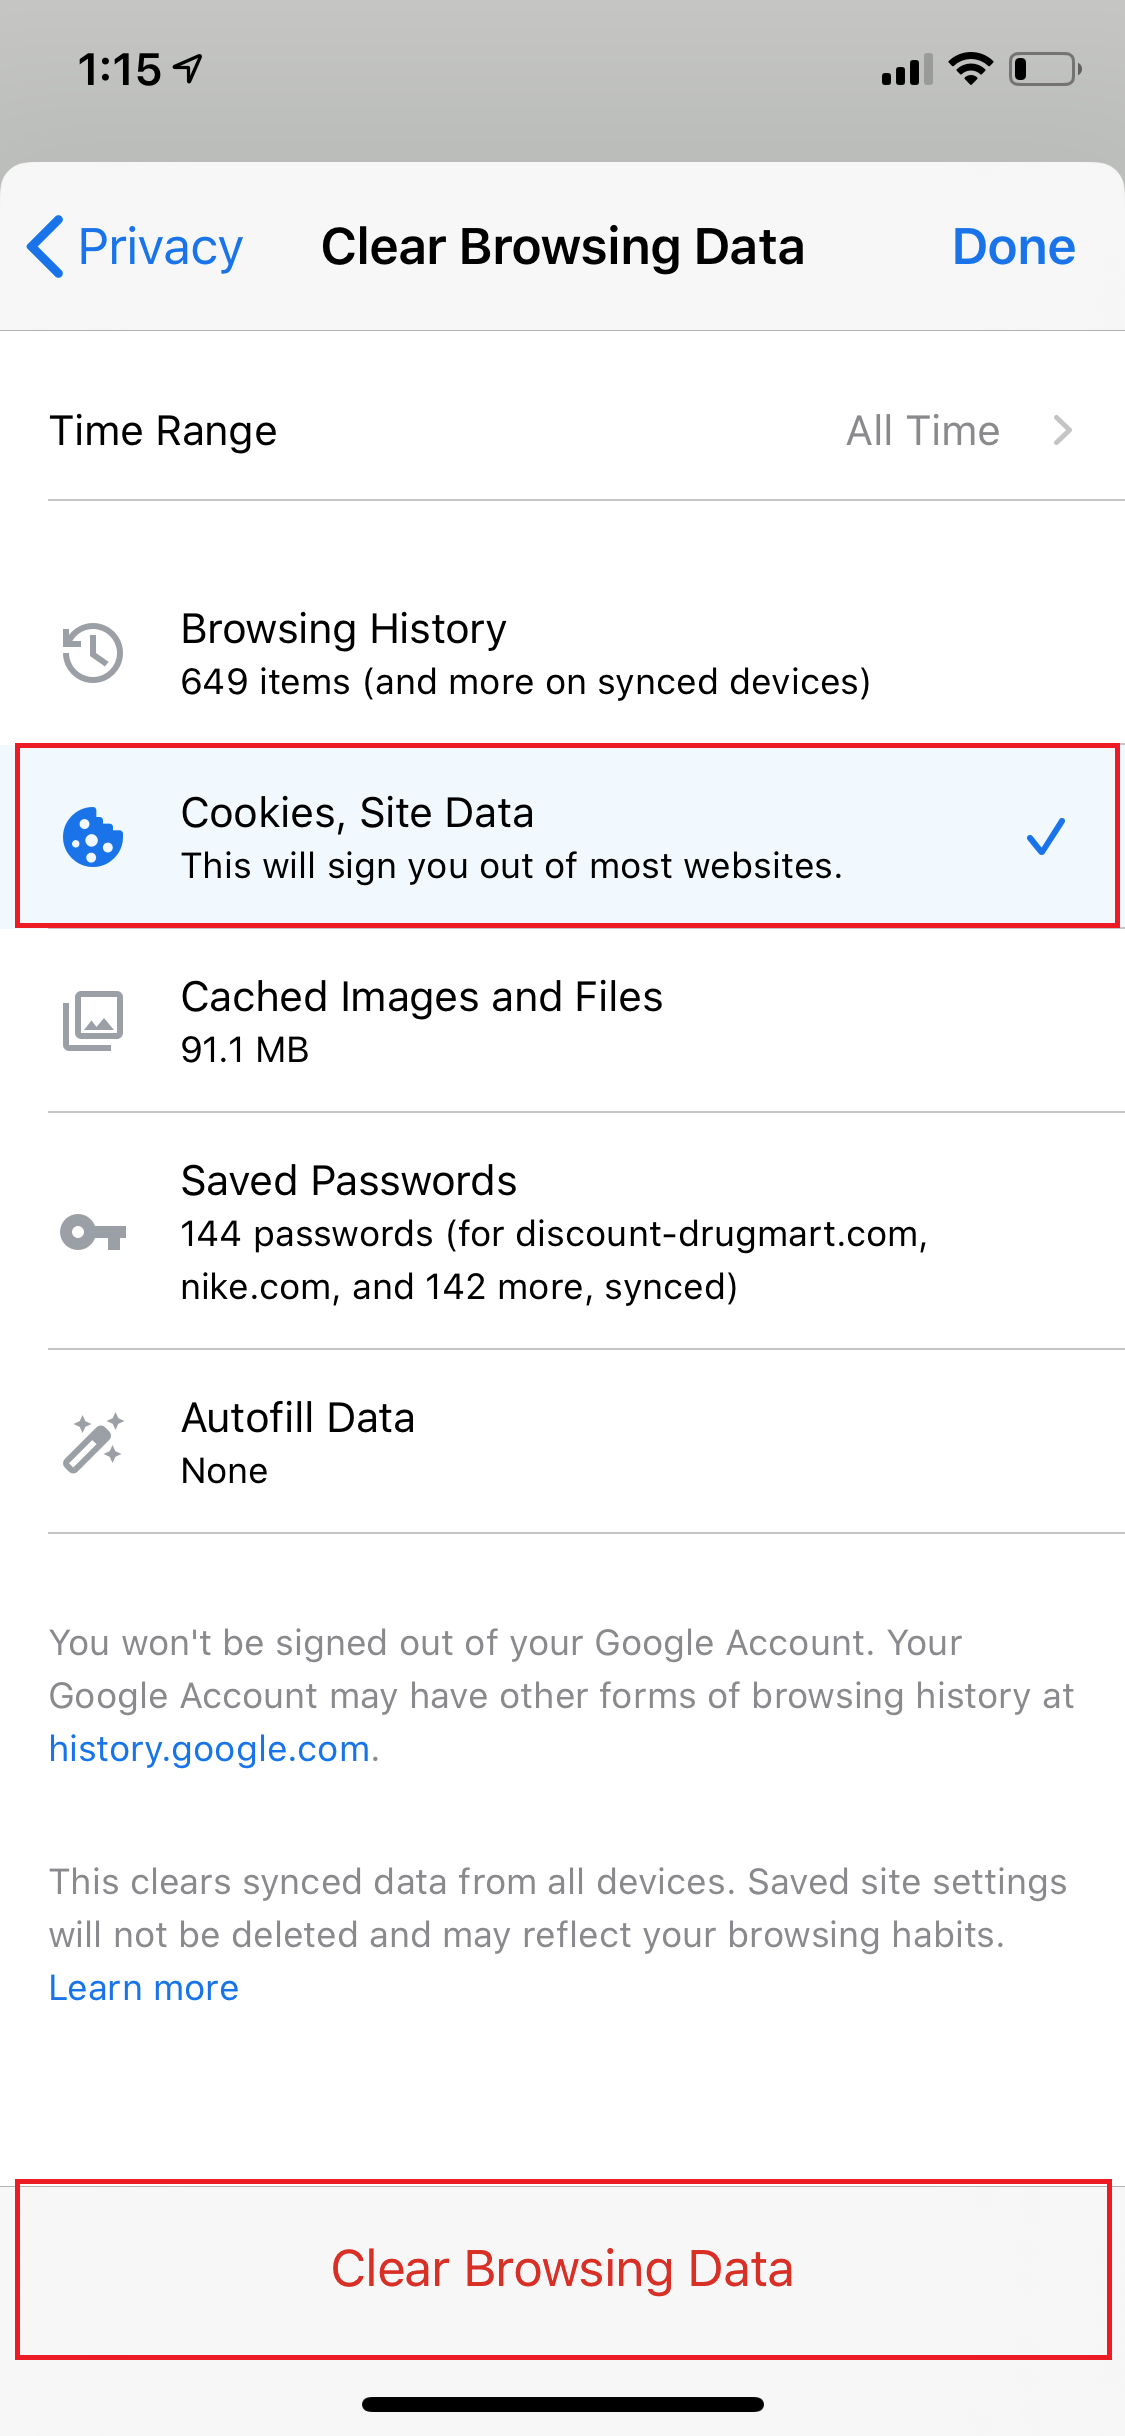Tap the battery indicator icon
Image resolution: width=1125 pixels, height=2436 pixels.
pyautogui.click(x=1045, y=69)
